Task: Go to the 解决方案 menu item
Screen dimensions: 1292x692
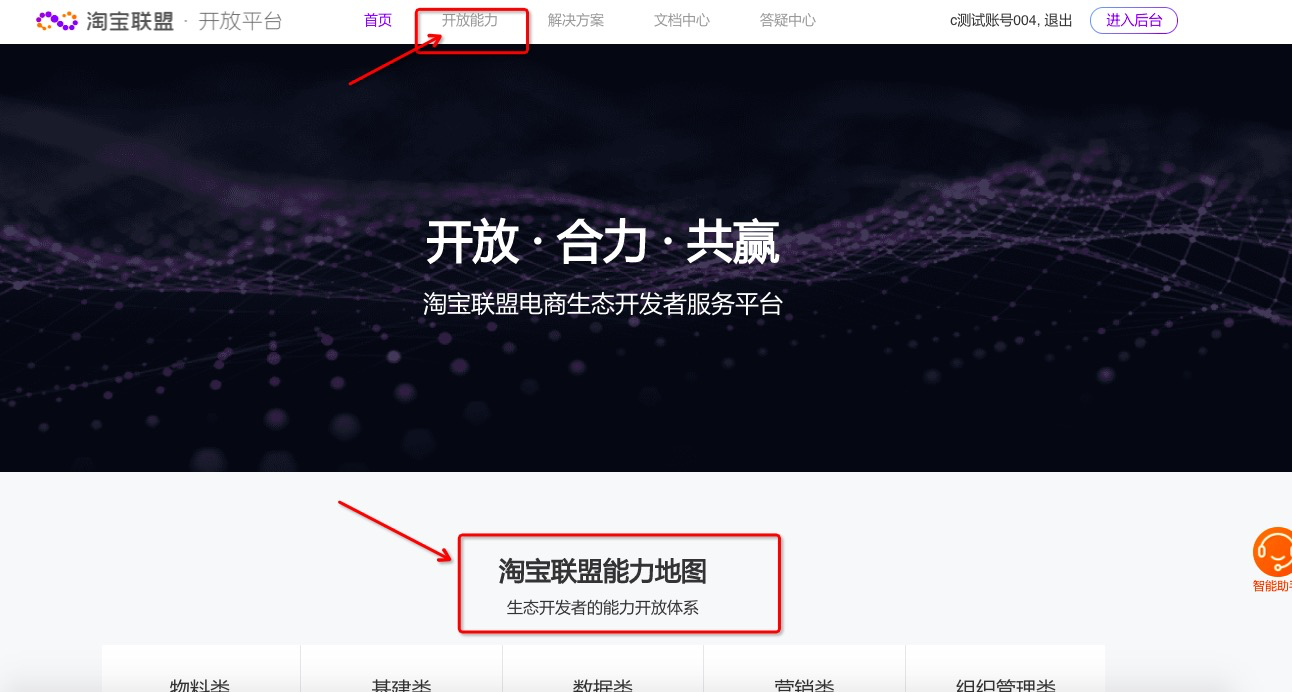Action: coord(576,20)
